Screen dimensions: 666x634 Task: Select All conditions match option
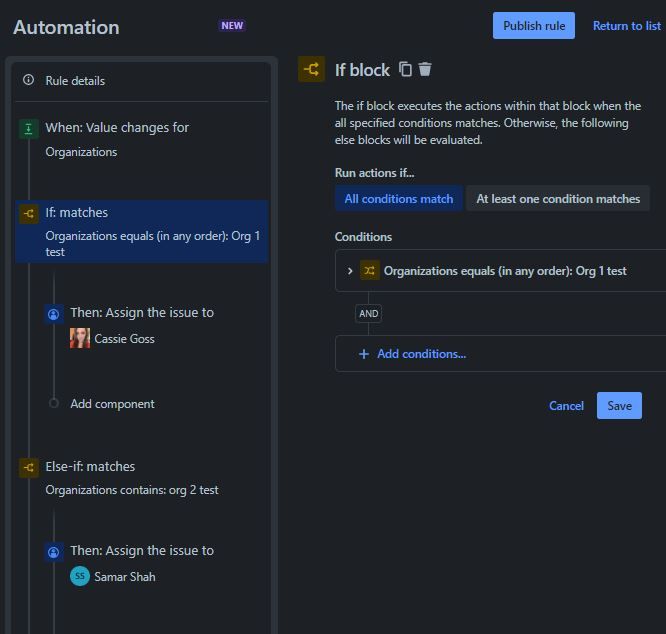(398, 199)
